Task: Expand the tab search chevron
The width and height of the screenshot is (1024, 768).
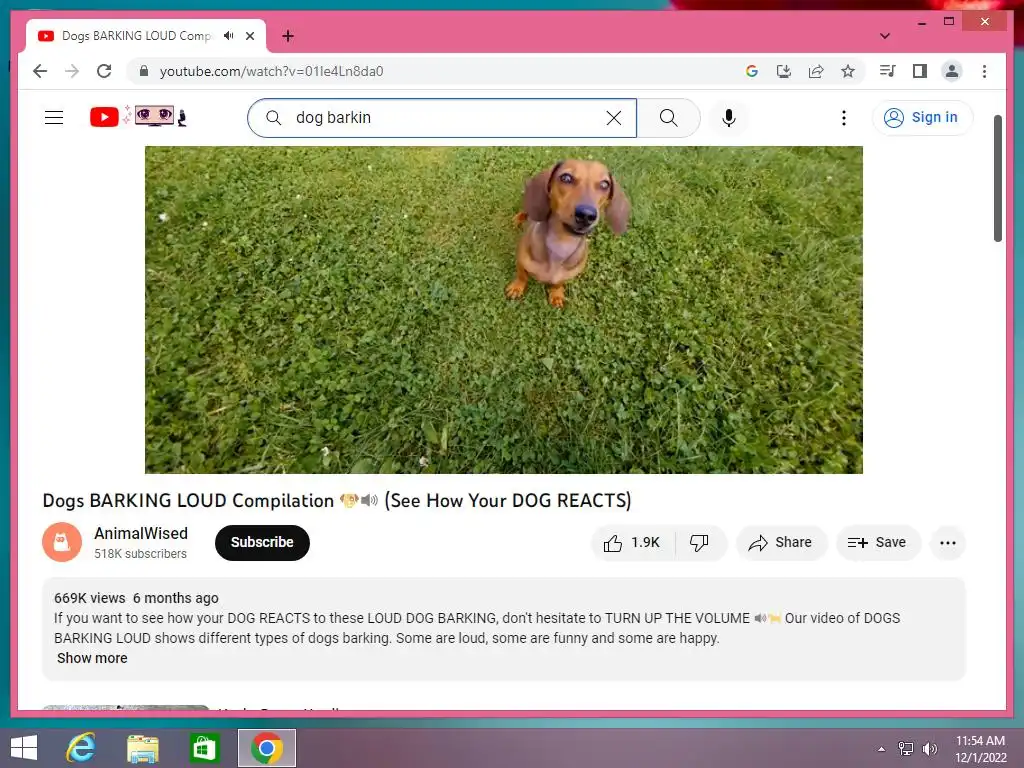Action: coord(884,36)
